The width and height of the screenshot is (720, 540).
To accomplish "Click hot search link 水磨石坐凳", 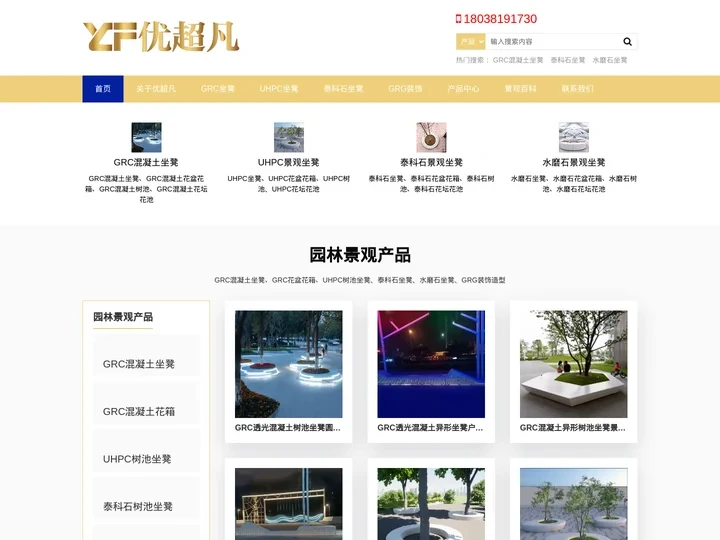I will [x=610, y=60].
